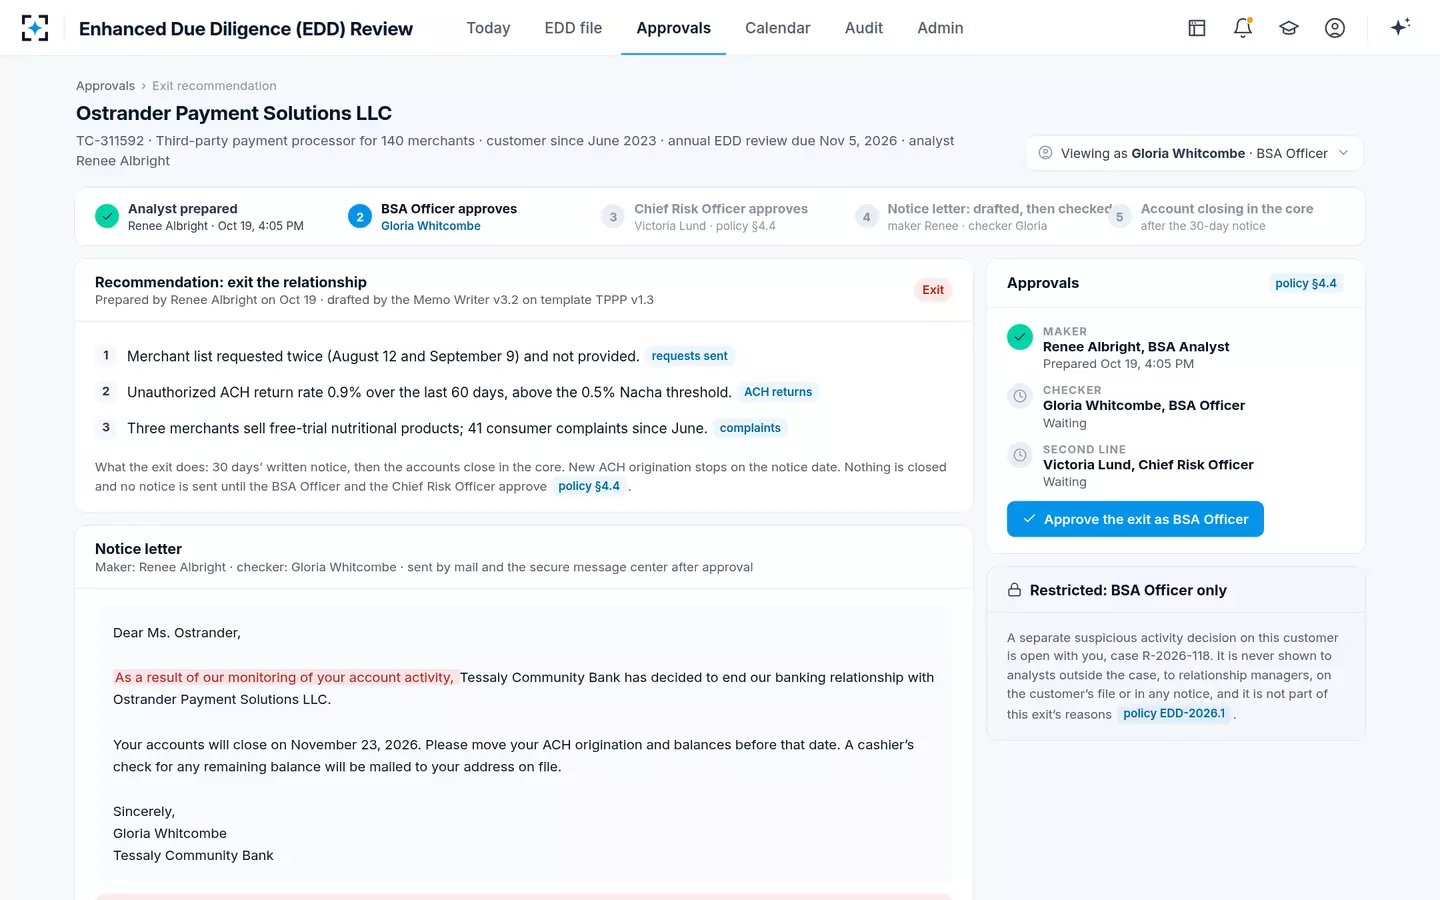The width and height of the screenshot is (1440, 900).
Task: Click Victoria Lund, Chief Risk Officer in Approvals
Action: (1148, 465)
